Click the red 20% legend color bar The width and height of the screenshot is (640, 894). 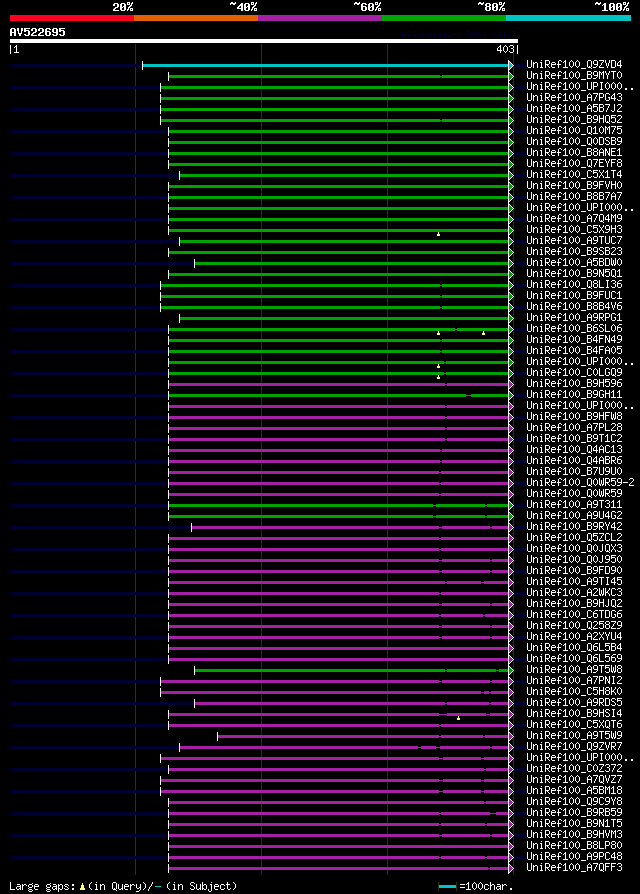pyautogui.click(x=72, y=18)
